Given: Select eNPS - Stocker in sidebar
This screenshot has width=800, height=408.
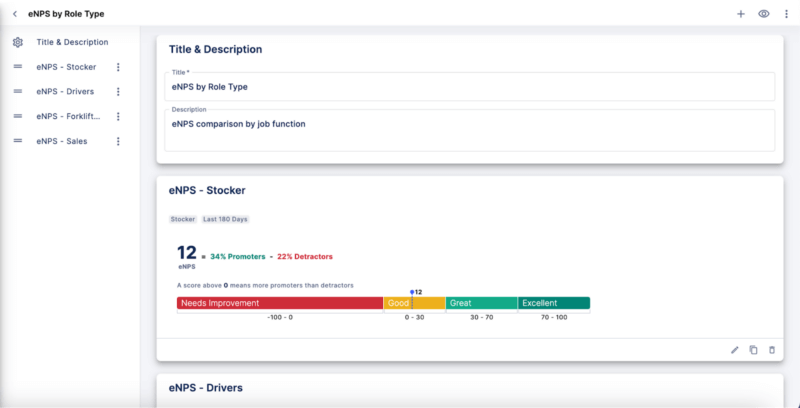Looking at the screenshot, I should [x=66, y=67].
